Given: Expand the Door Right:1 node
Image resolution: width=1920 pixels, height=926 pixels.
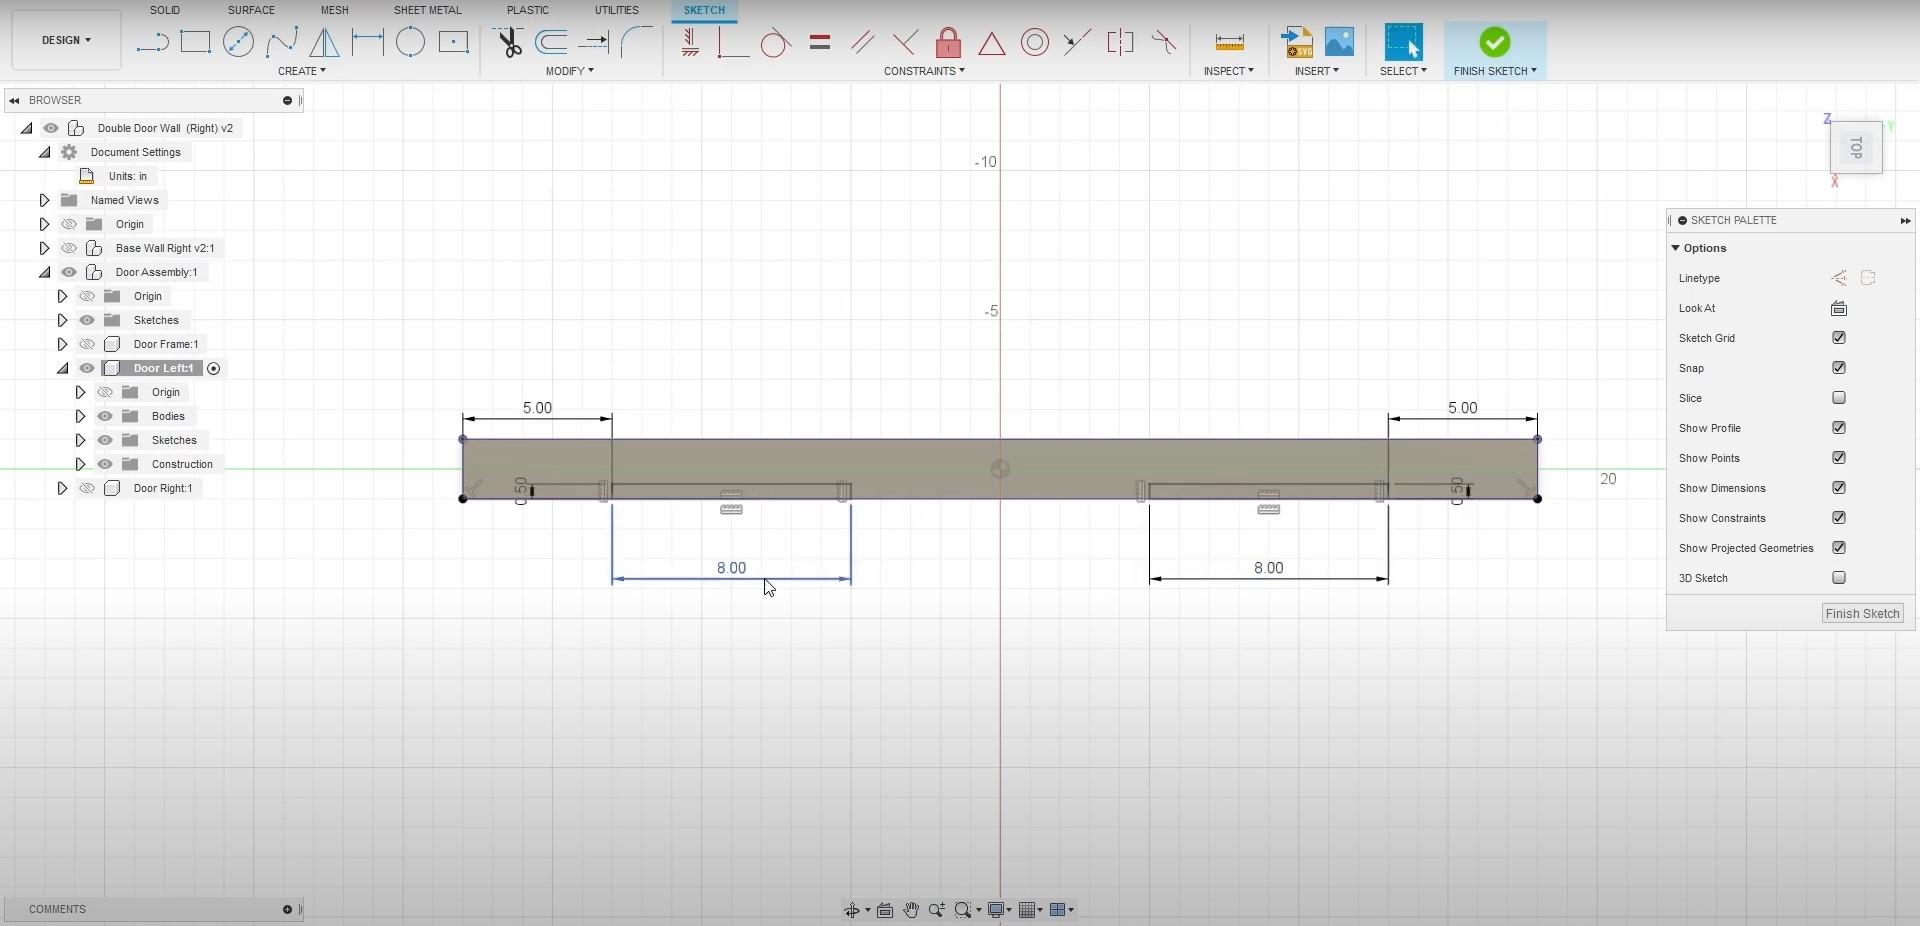Looking at the screenshot, I should (62, 488).
